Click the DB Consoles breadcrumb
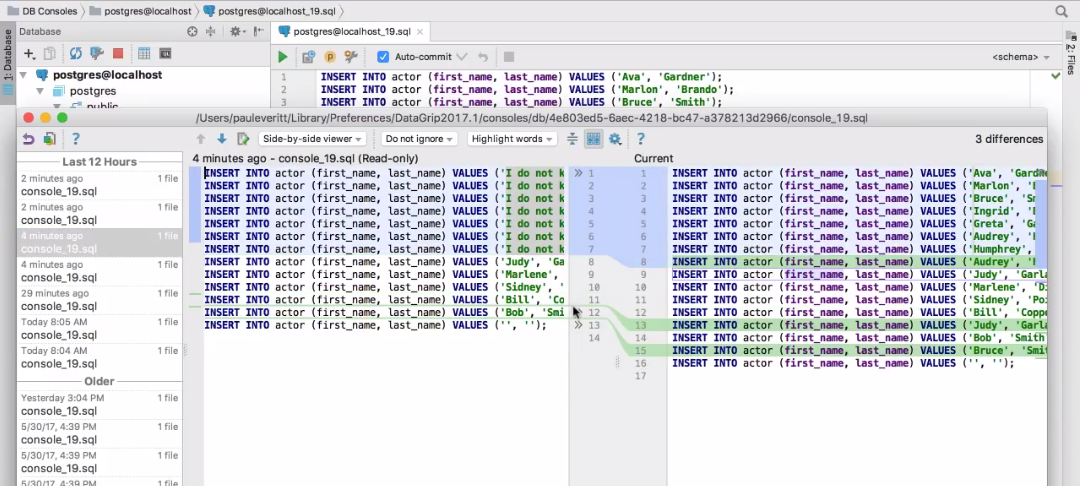Image resolution: width=1080 pixels, height=486 pixels. 41,11
